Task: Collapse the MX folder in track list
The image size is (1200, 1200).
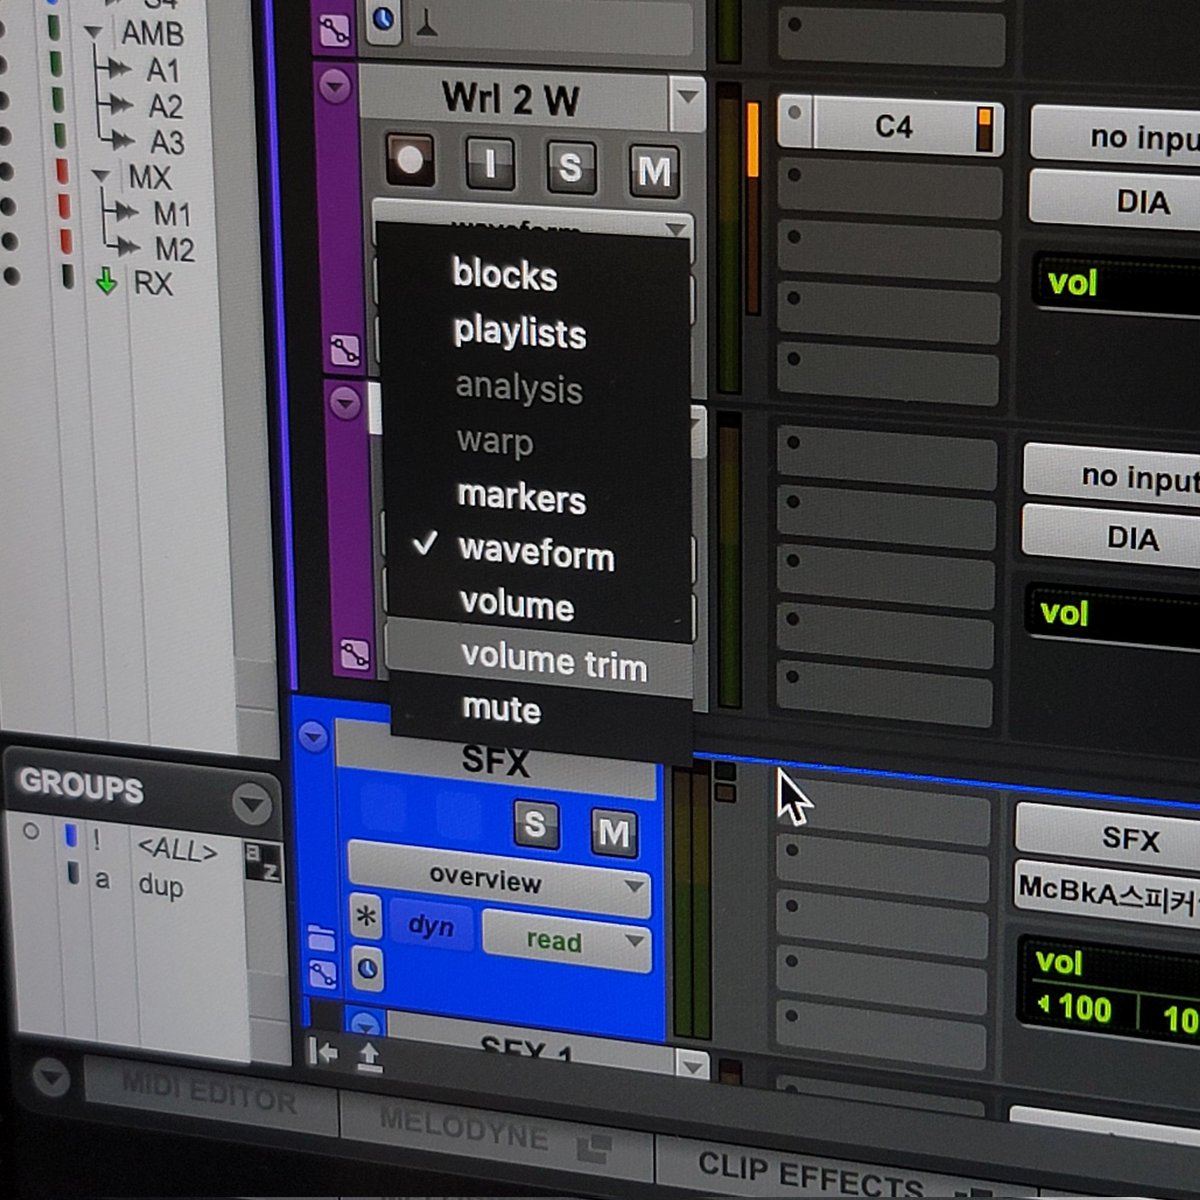Action: pos(100,175)
